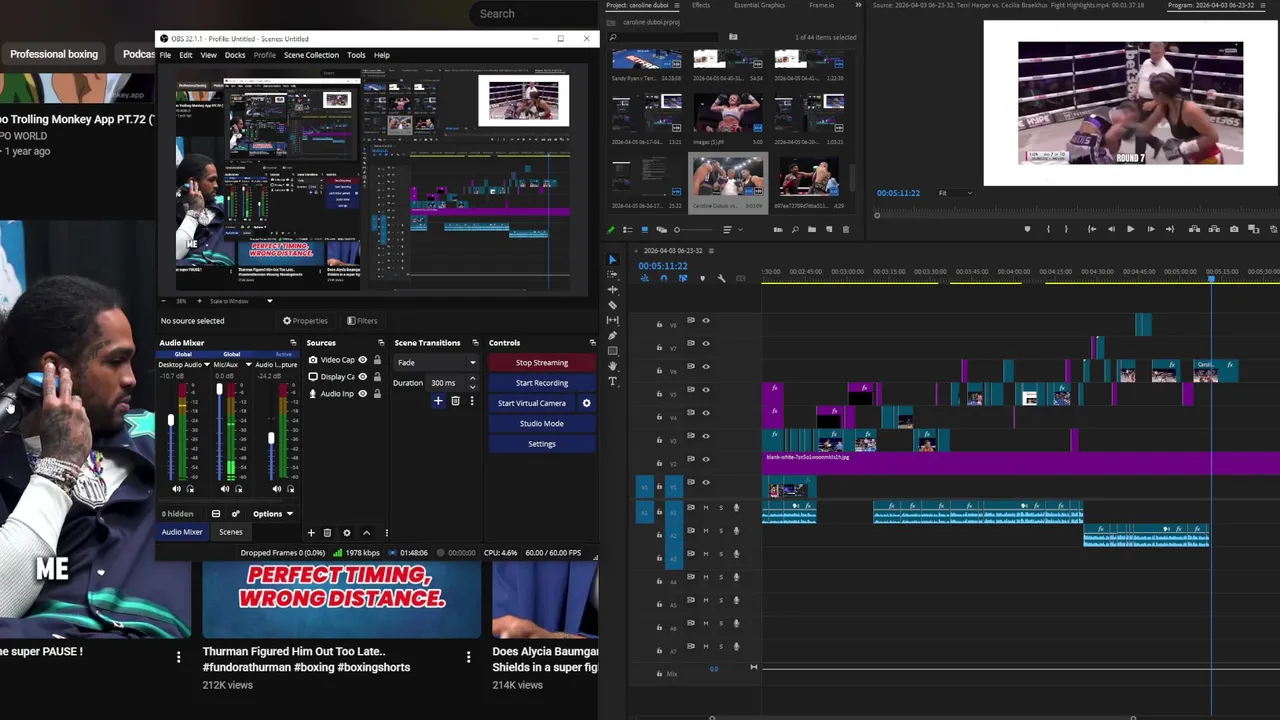Image resolution: width=1280 pixels, height=720 pixels.
Task: Step forward one frame in Program monitor
Action: coord(1151,229)
